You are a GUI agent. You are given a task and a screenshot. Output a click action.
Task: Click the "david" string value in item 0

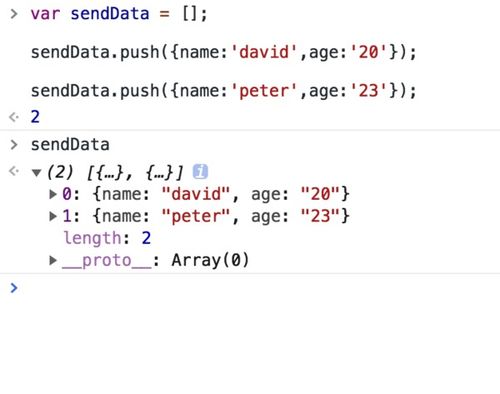tap(196, 194)
